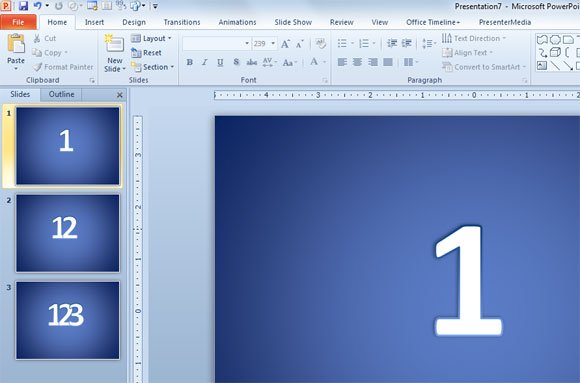The image size is (580, 383).
Task: Toggle Underline formatting
Action: [220, 62]
